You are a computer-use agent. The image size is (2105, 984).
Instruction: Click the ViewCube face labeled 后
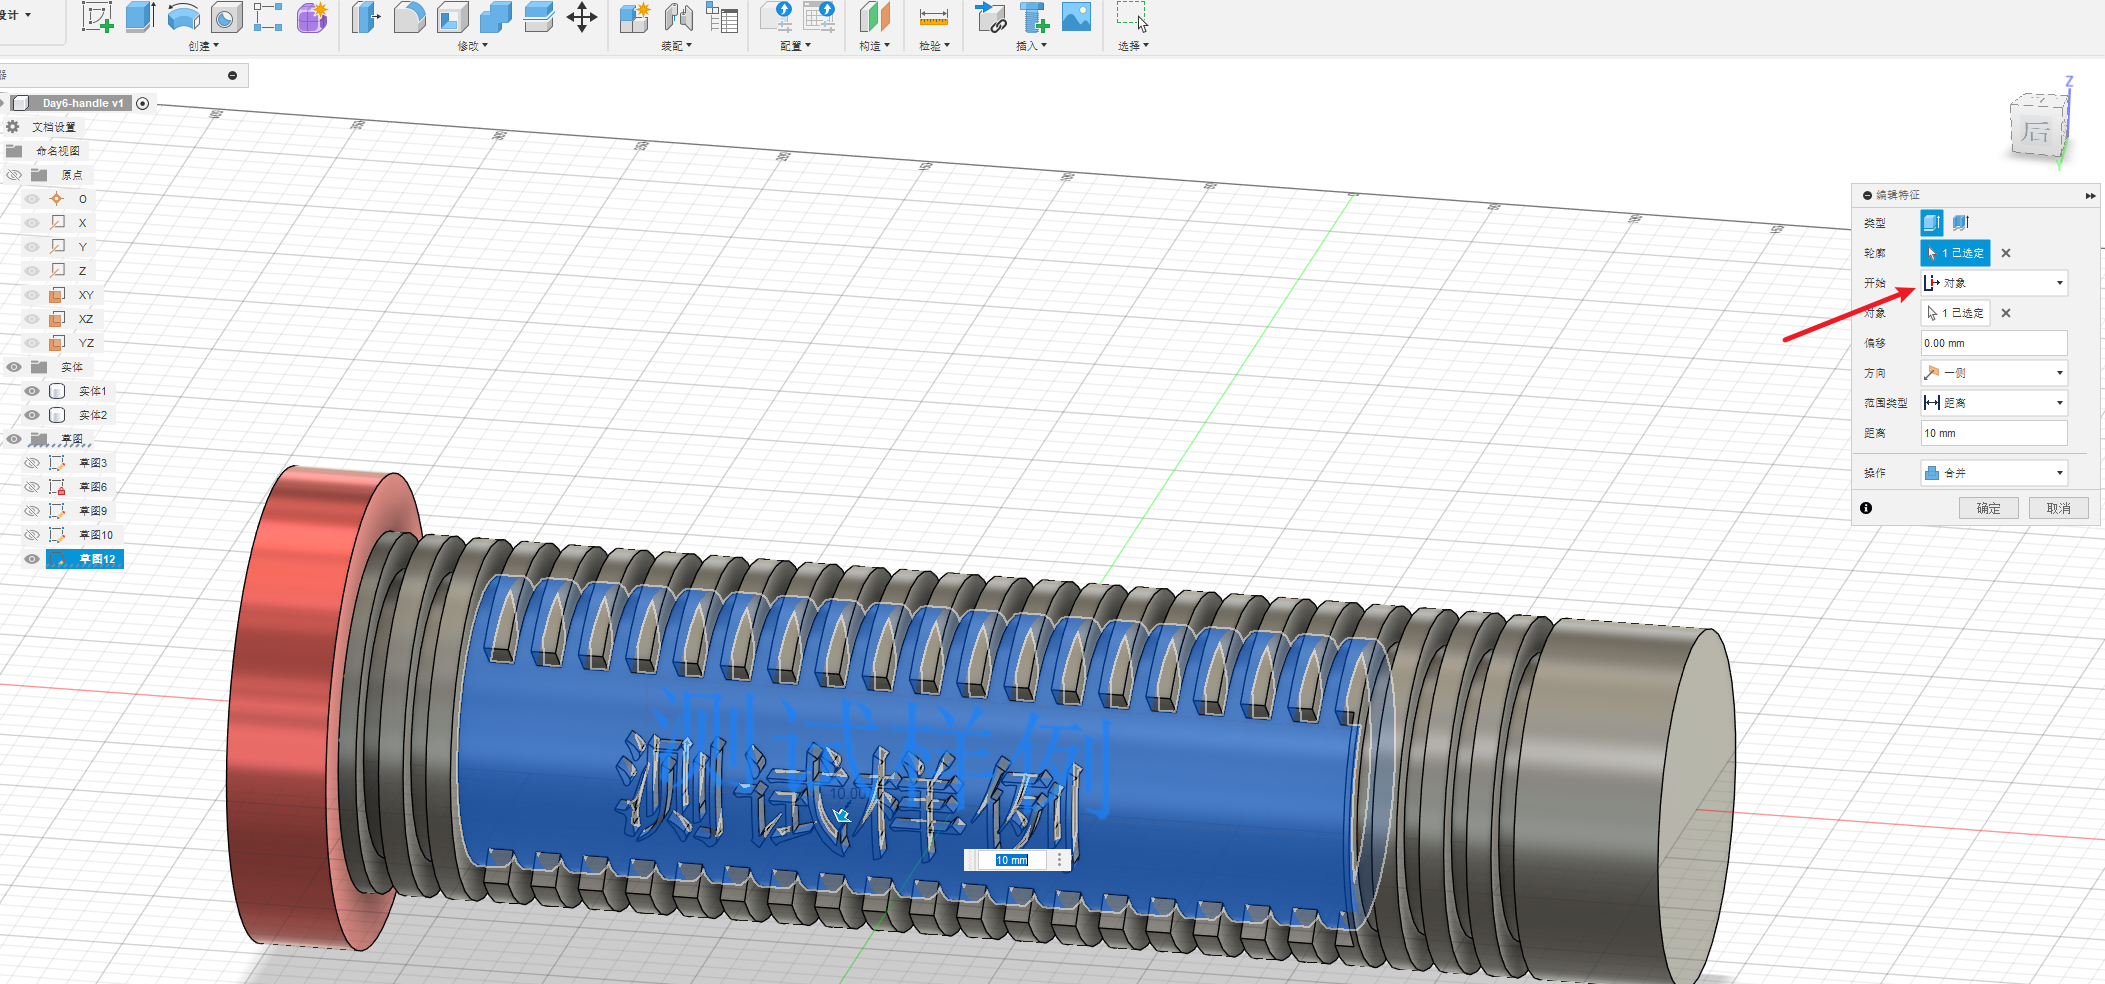(x=2036, y=131)
